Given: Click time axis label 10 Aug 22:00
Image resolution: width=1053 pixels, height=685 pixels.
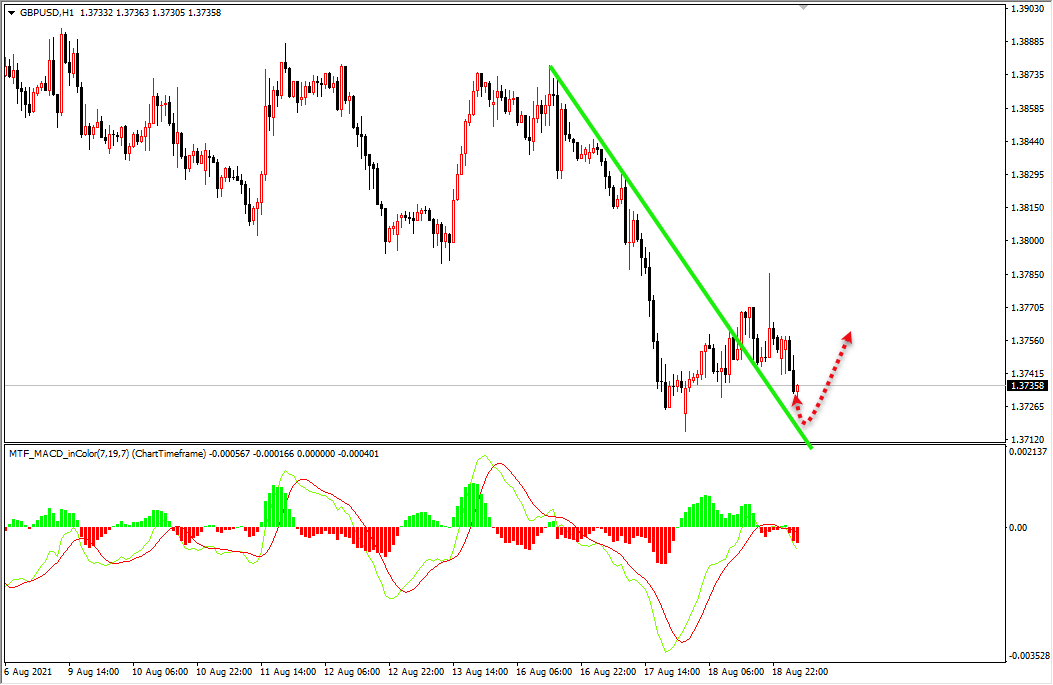Looking at the screenshot, I should (x=224, y=672).
